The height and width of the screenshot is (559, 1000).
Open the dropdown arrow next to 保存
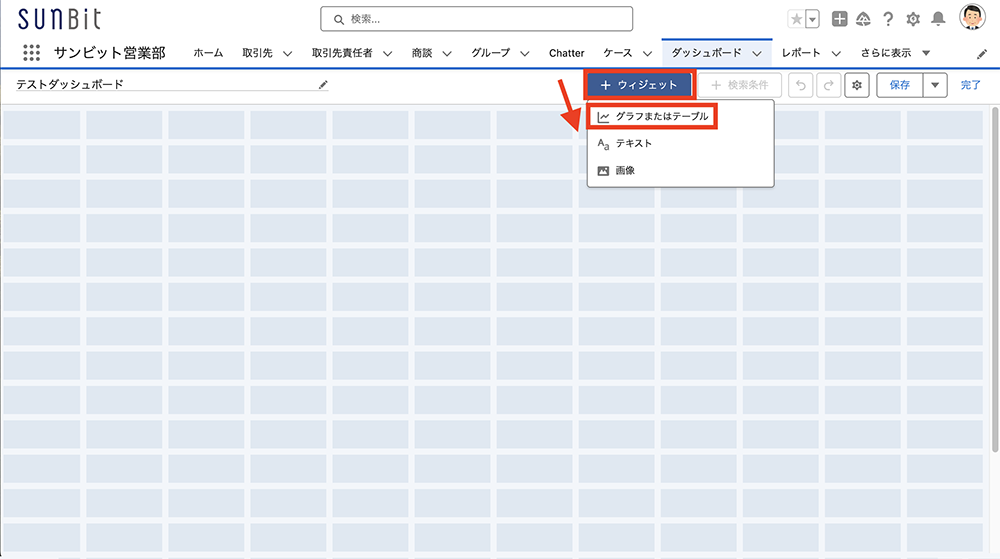[935, 85]
